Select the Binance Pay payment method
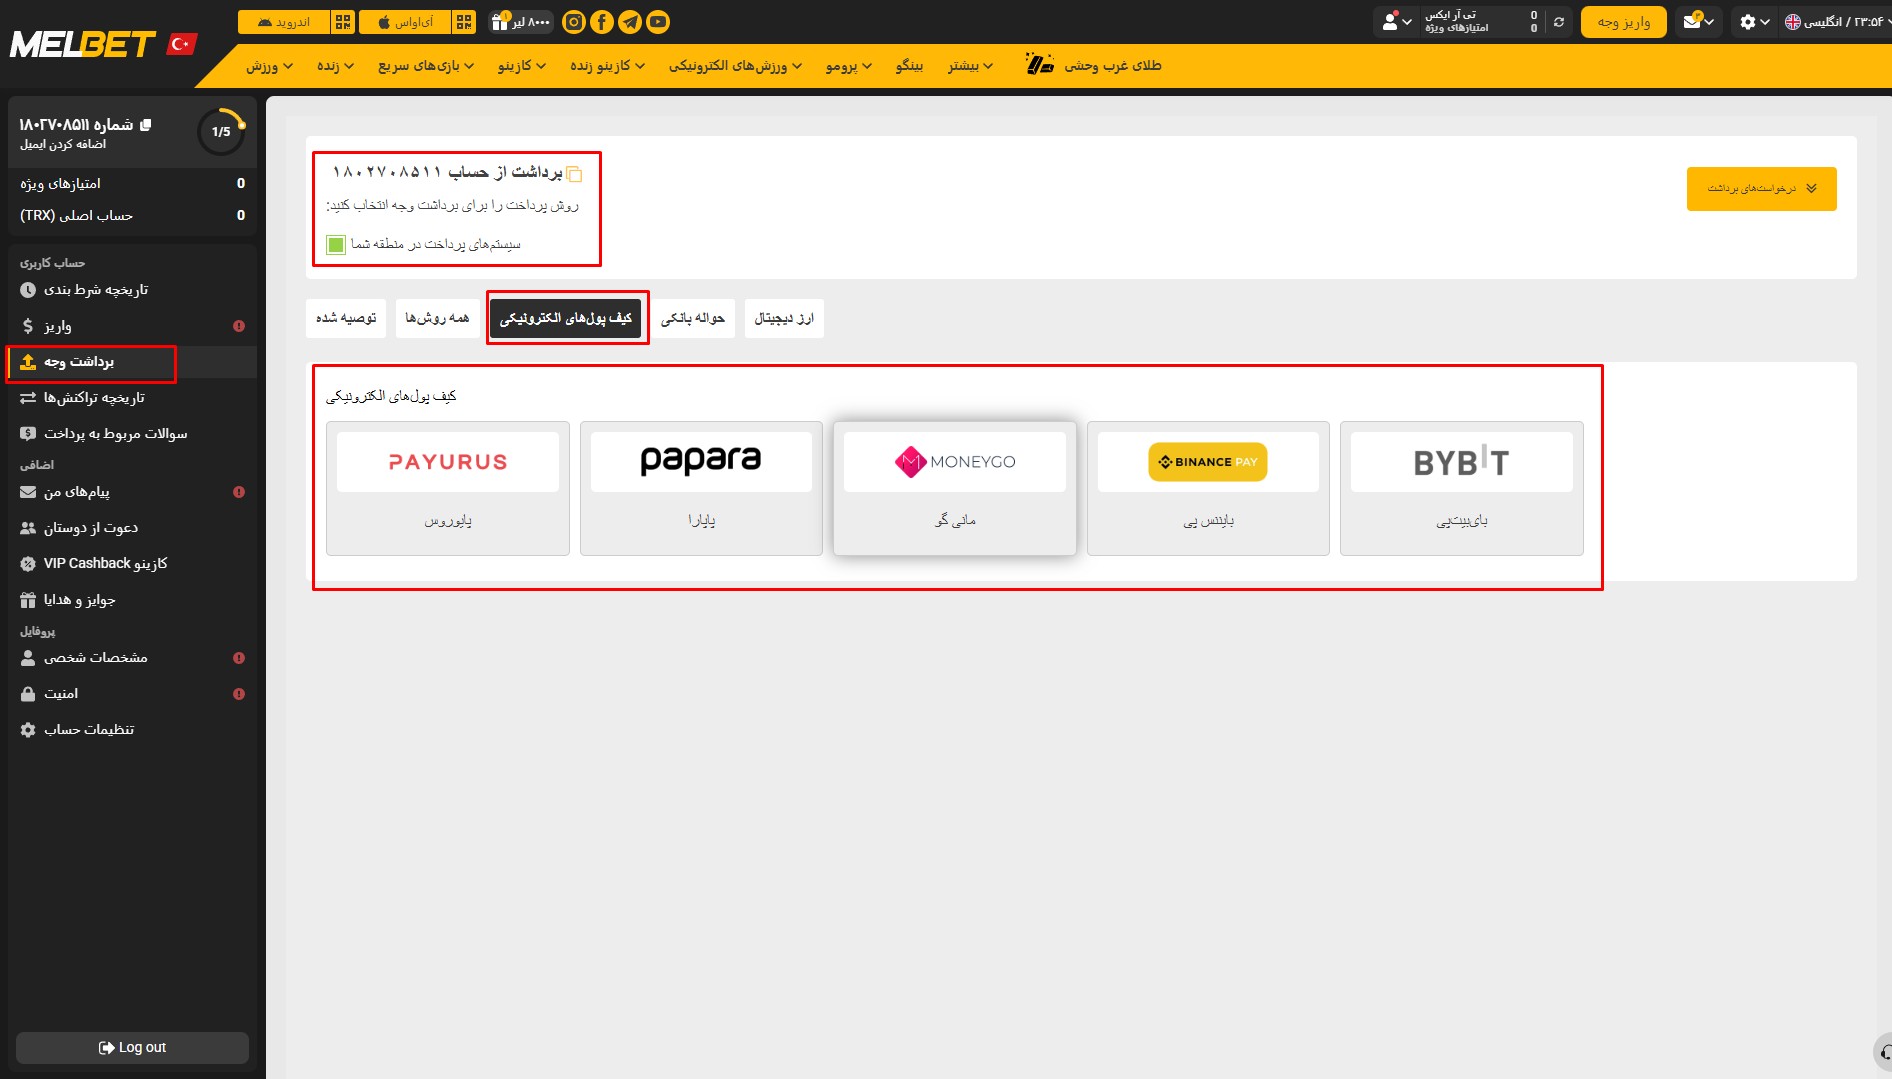 pyautogui.click(x=1208, y=488)
